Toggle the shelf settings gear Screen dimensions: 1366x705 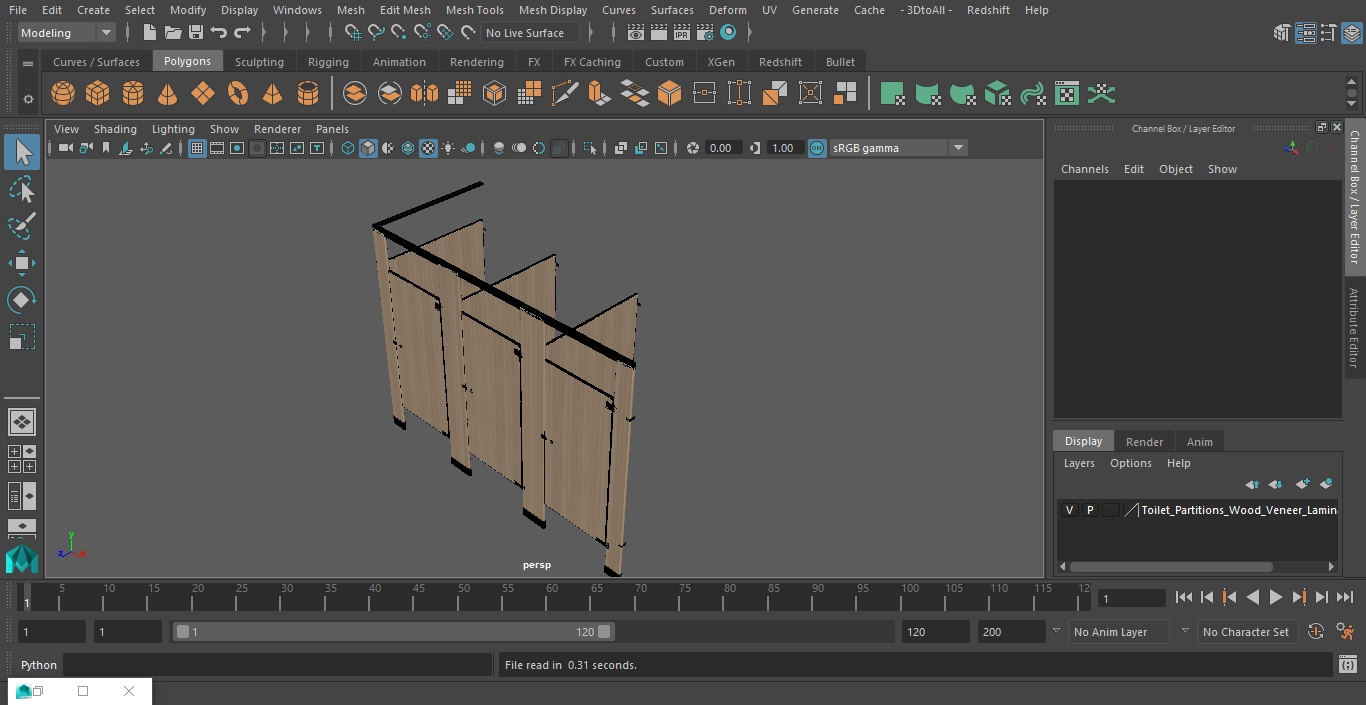(28, 99)
